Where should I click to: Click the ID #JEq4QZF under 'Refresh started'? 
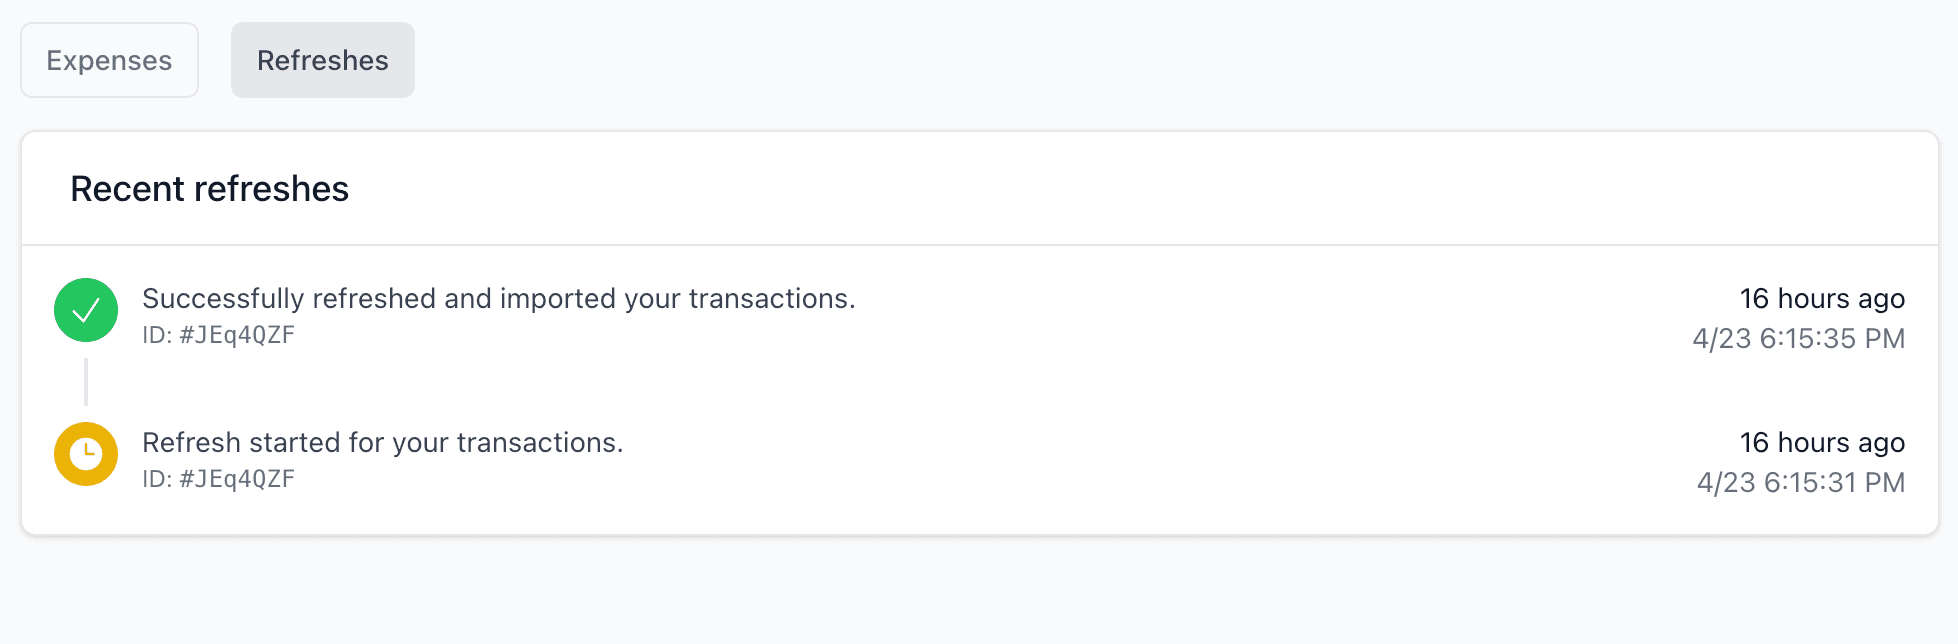coord(219,479)
